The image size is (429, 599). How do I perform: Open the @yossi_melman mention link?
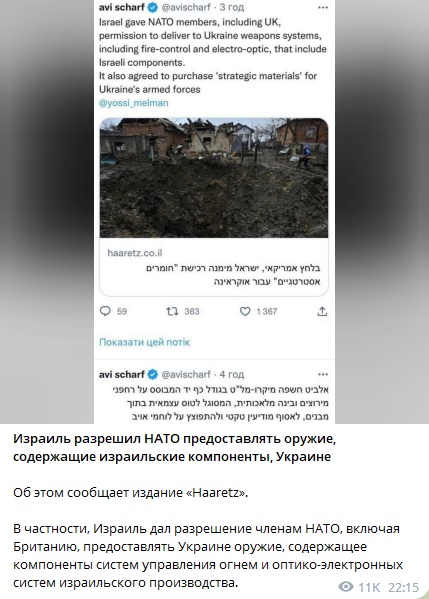coord(134,103)
